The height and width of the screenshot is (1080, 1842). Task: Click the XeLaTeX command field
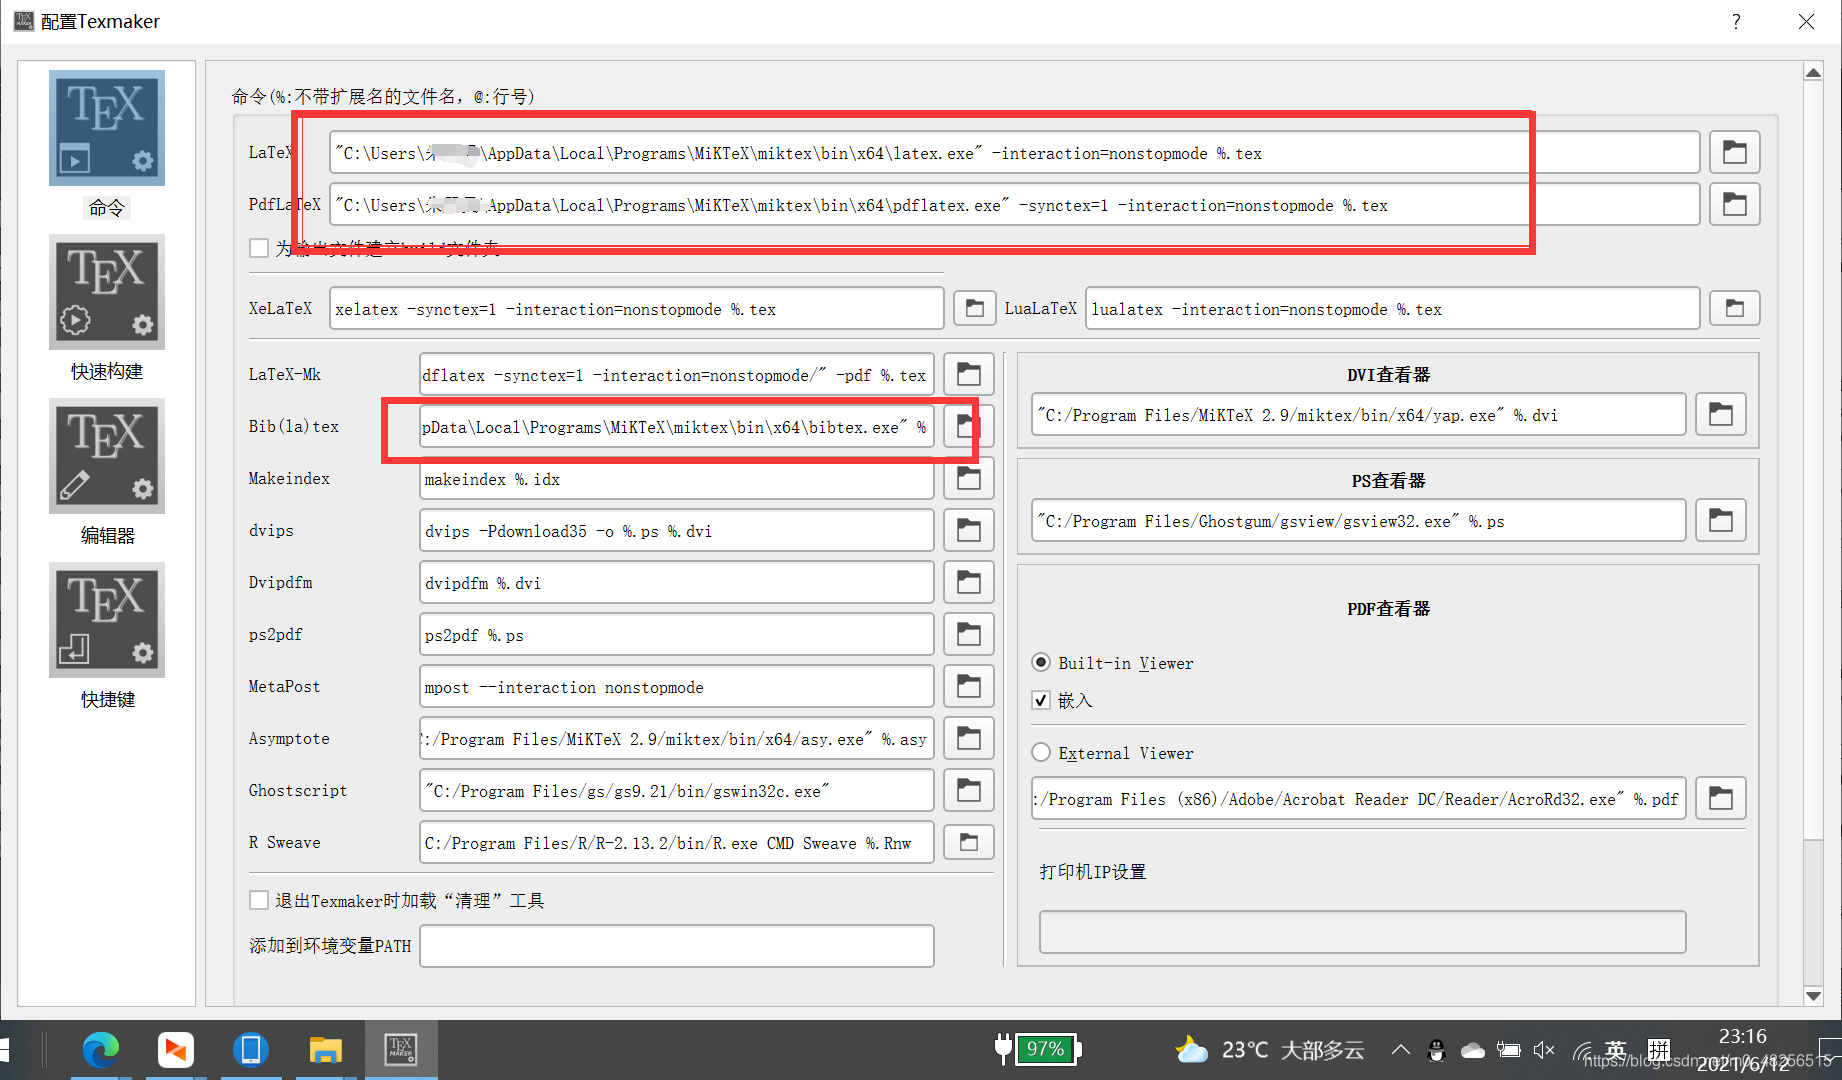[636, 308]
